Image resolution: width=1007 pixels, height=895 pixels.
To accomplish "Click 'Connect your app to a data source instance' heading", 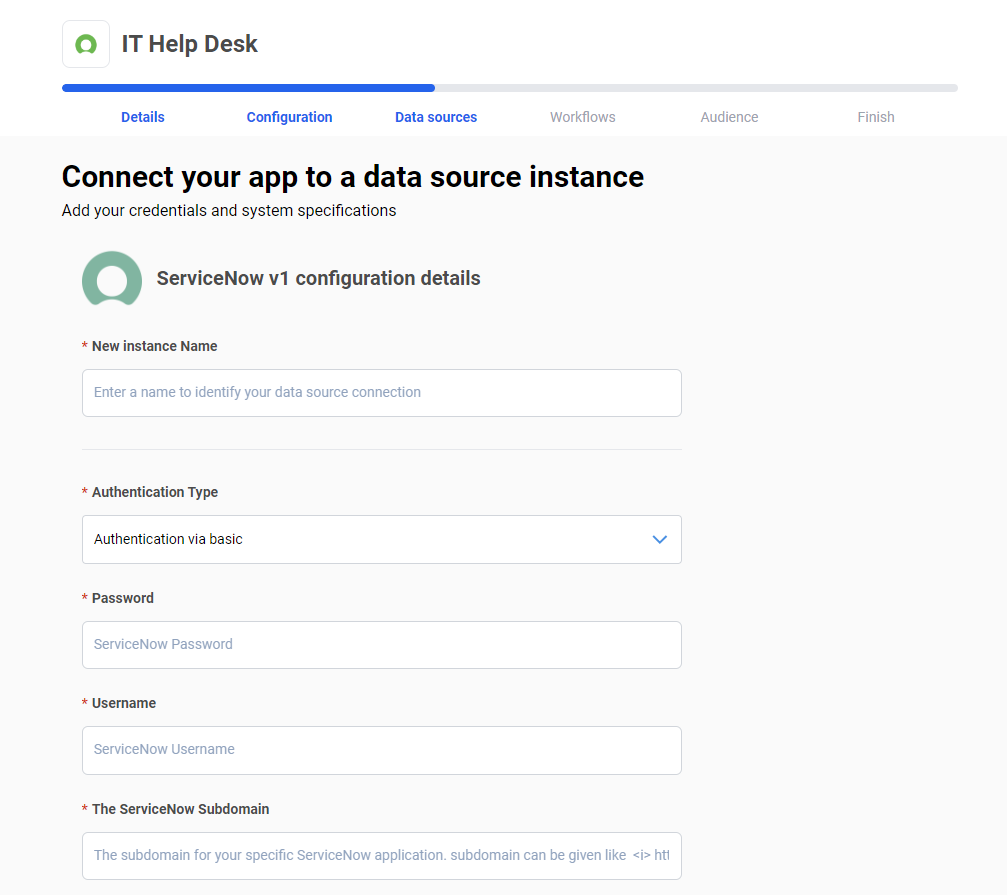I will tap(353, 177).
